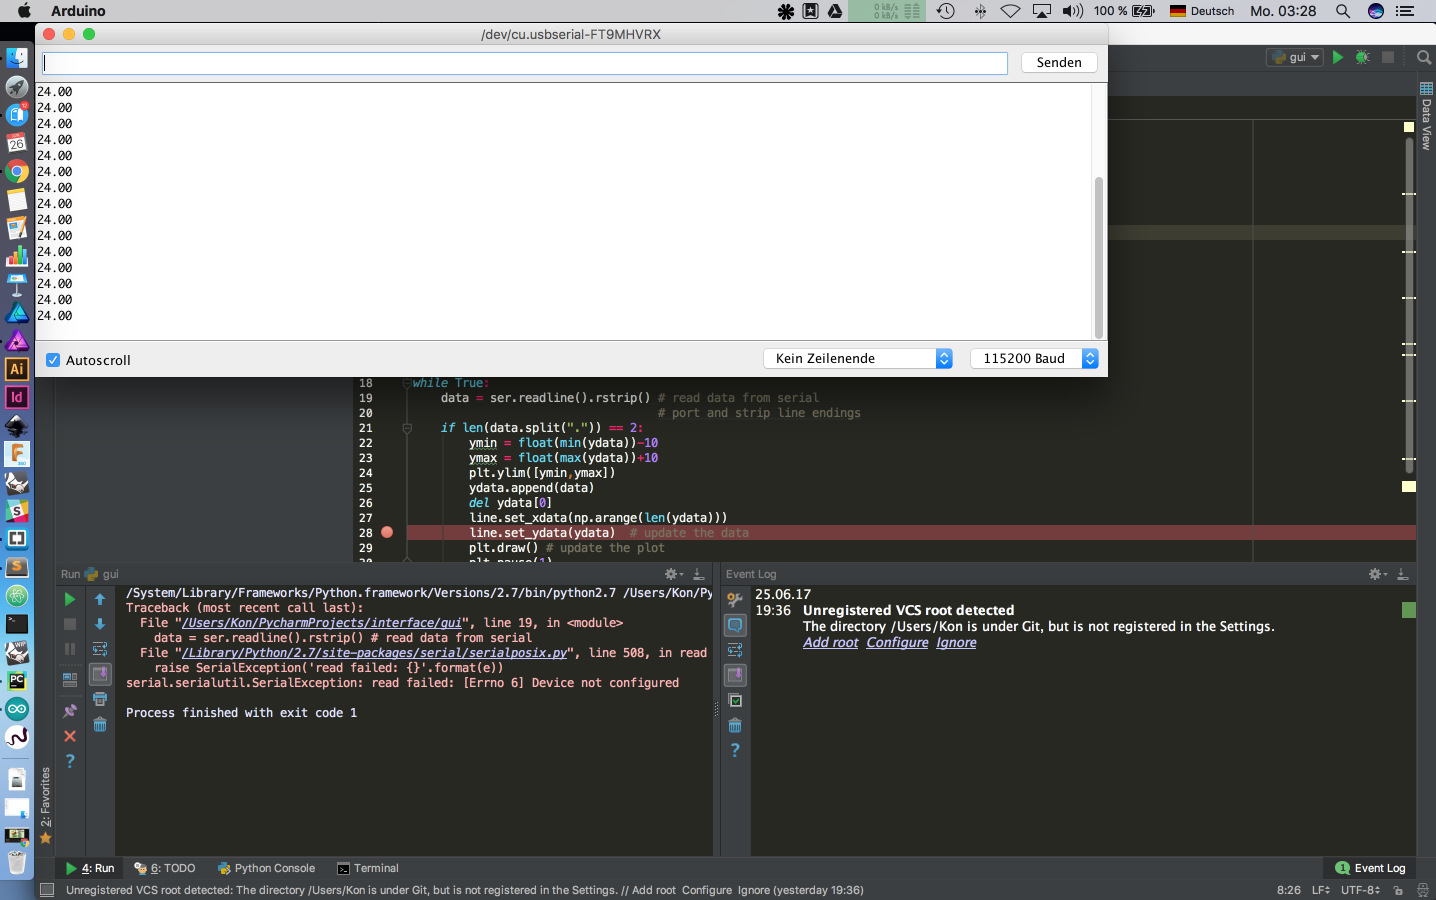
Task: Click the Senden button
Action: pyautogui.click(x=1059, y=62)
